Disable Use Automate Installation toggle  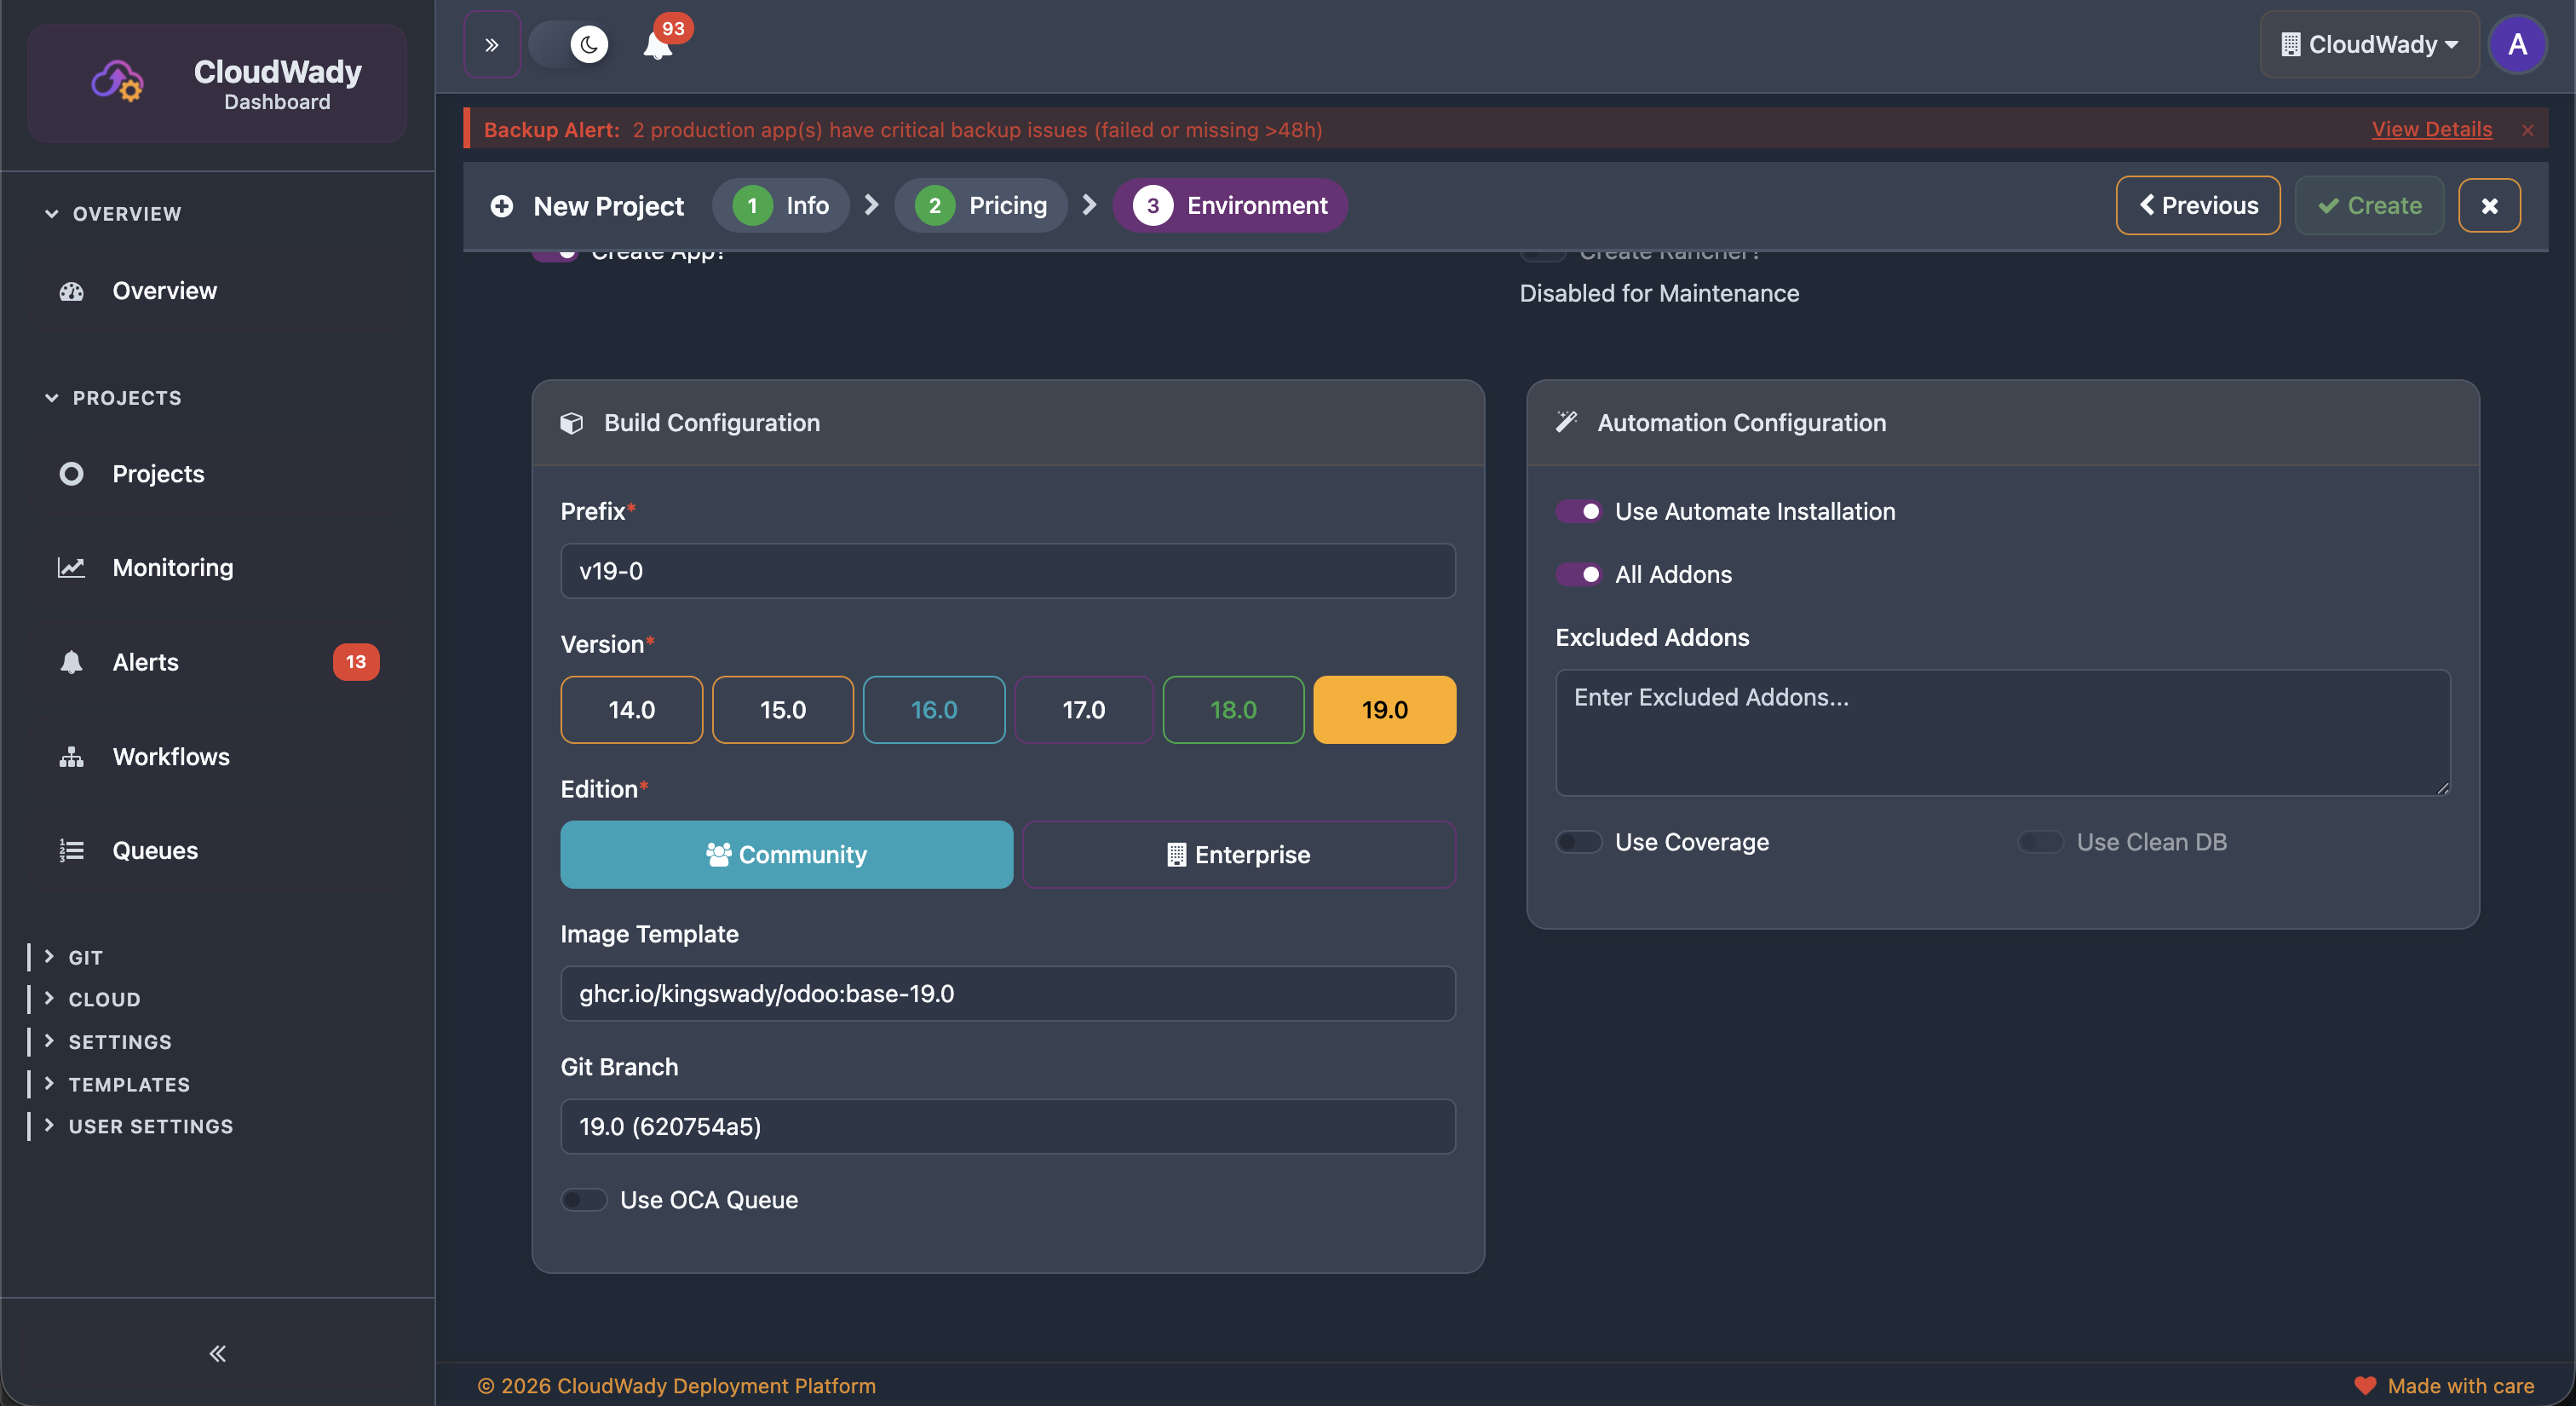pyautogui.click(x=1578, y=512)
